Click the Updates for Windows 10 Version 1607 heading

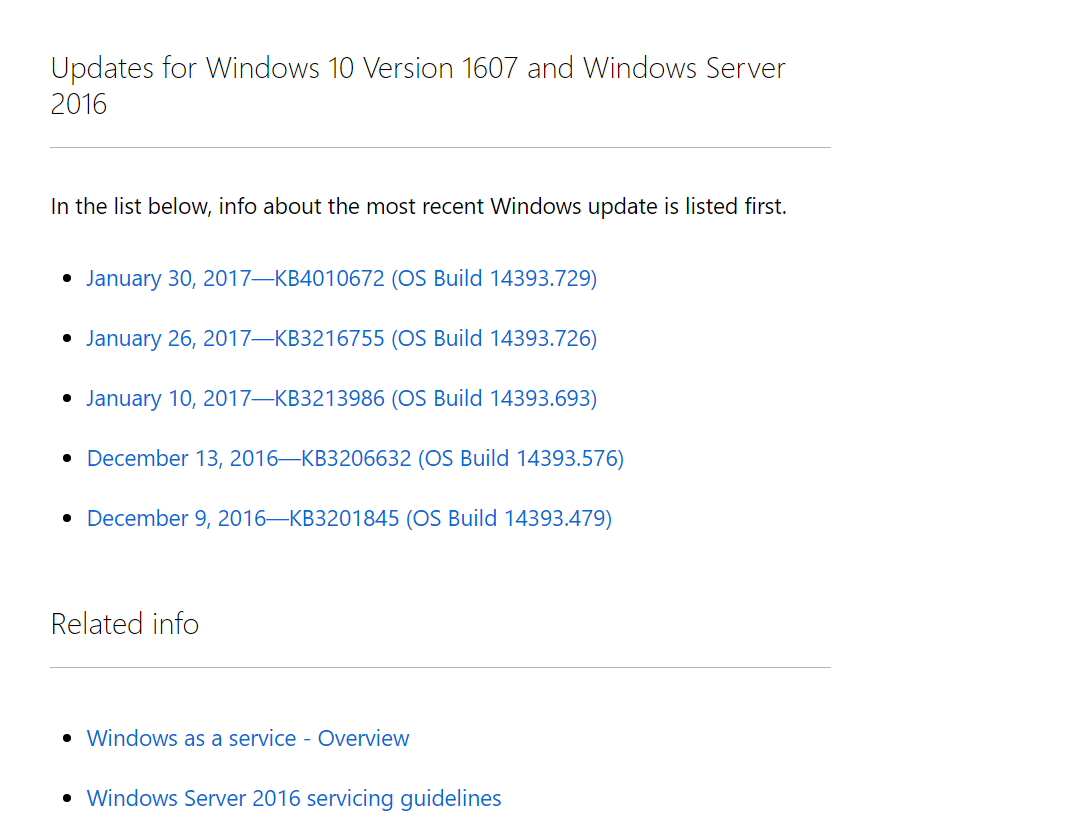pyautogui.click(x=418, y=68)
